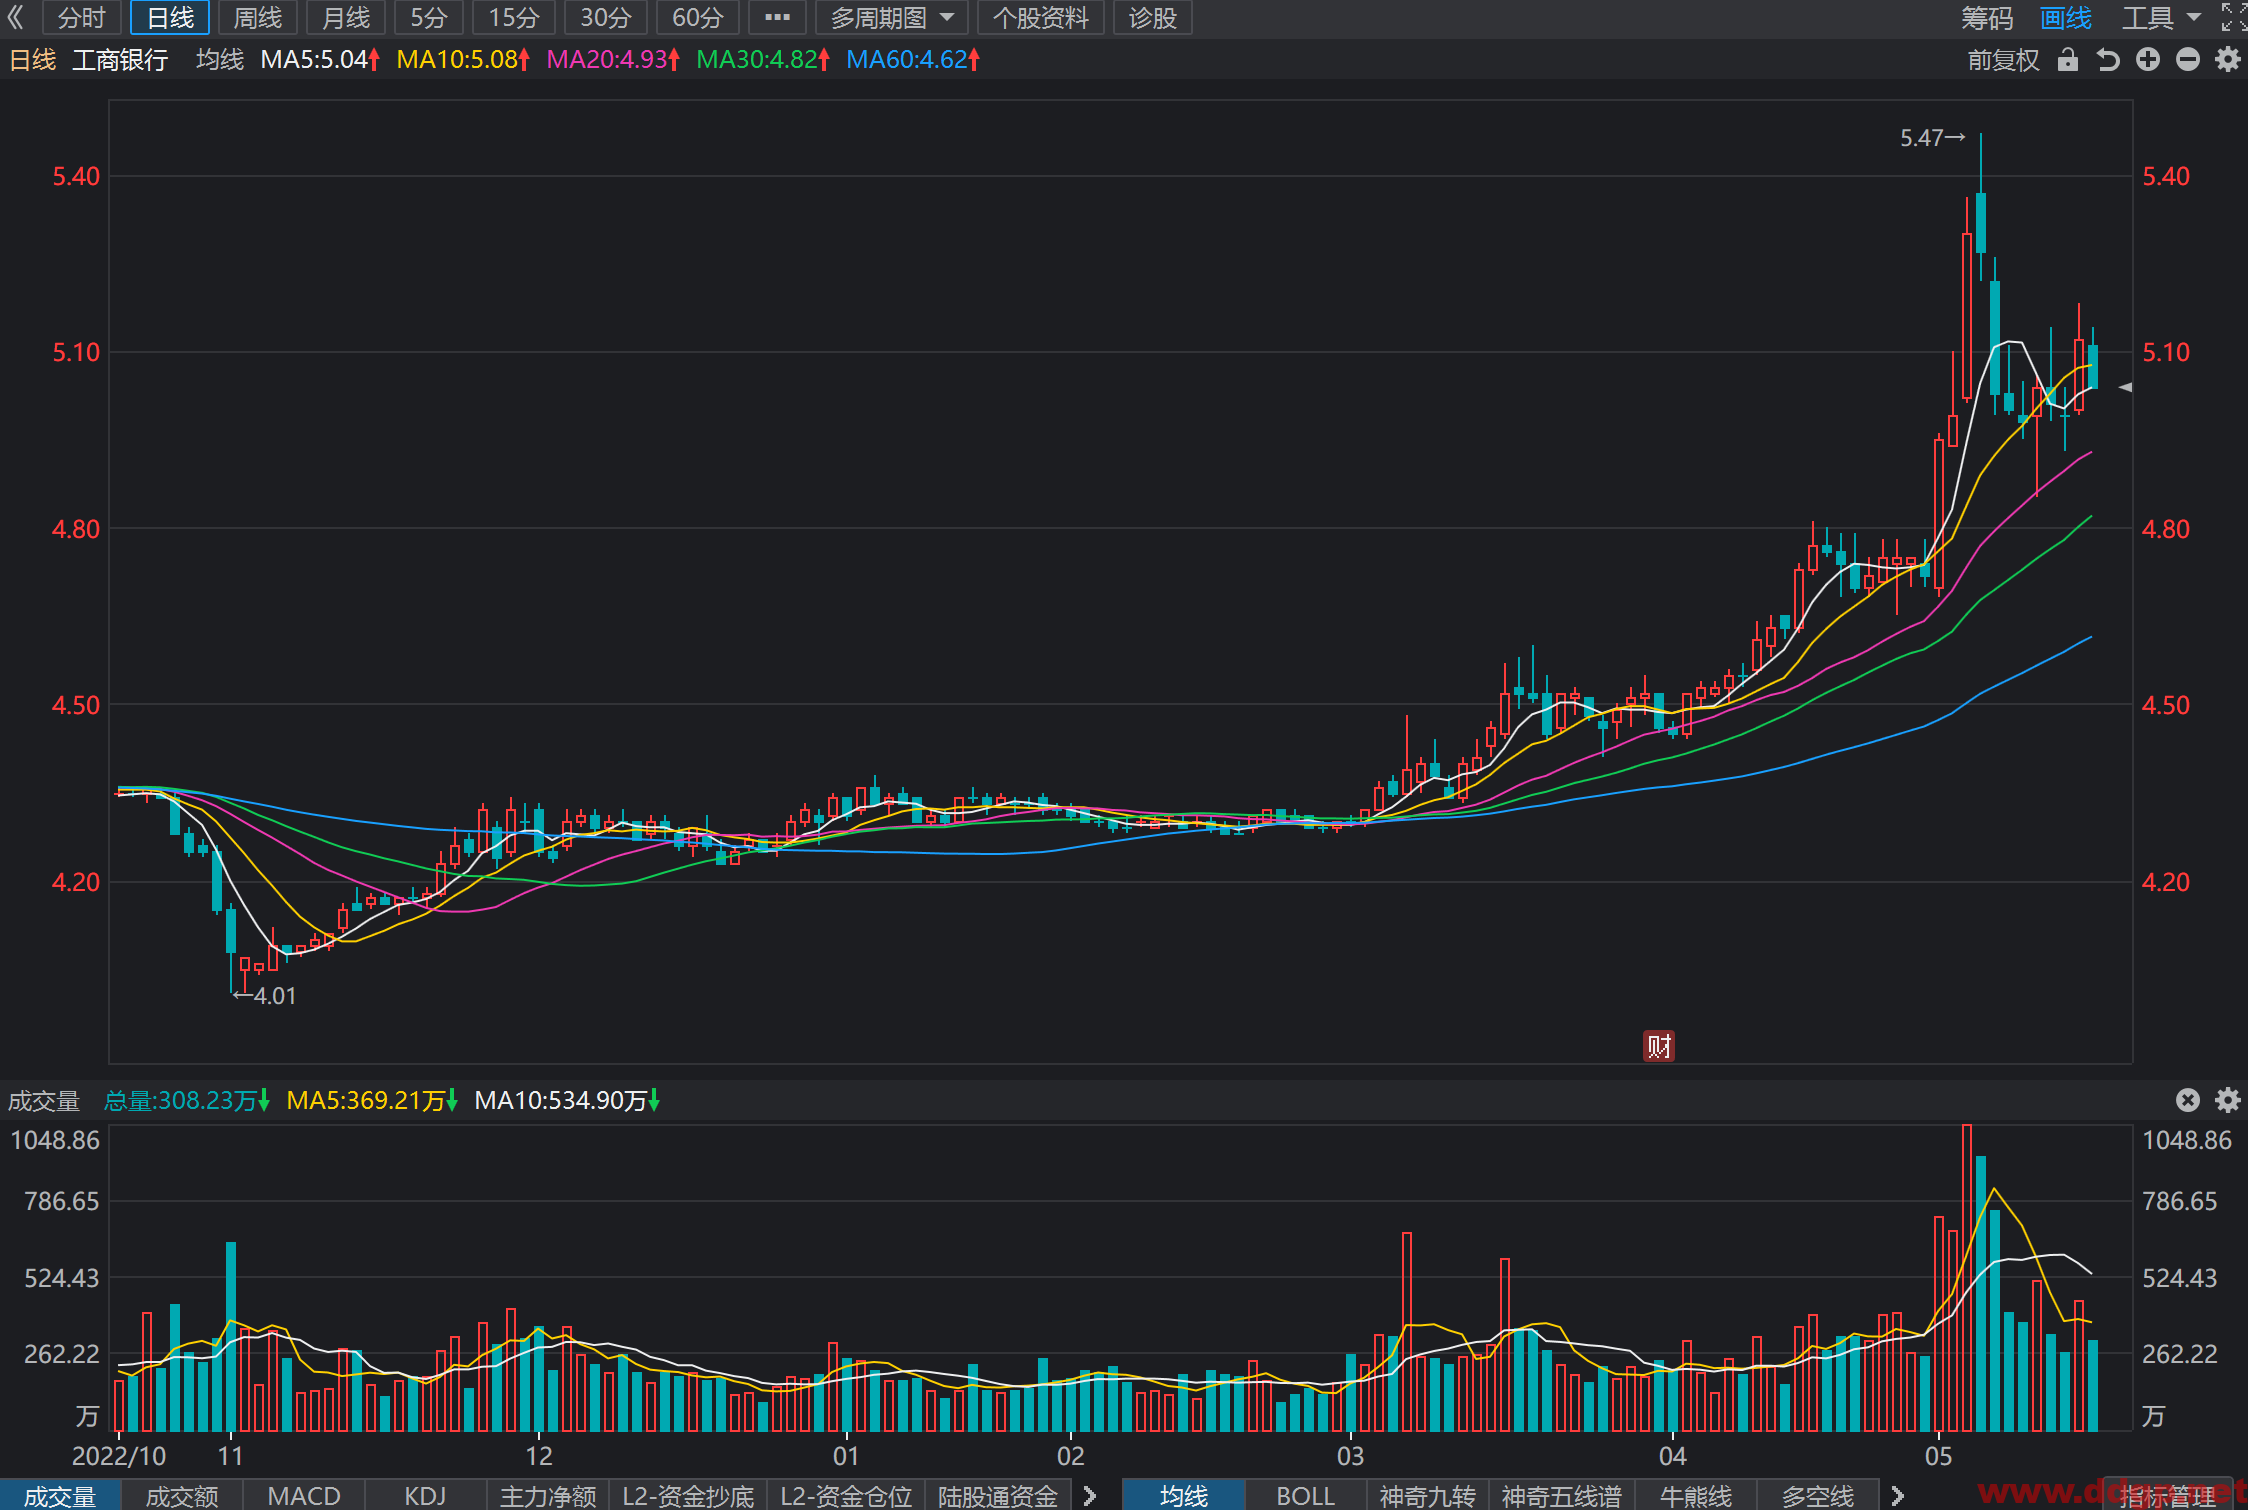Toggle fullscreen expand icon
The image size is (2248, 1510).
pyautogui.click(x=2233, y=17)
